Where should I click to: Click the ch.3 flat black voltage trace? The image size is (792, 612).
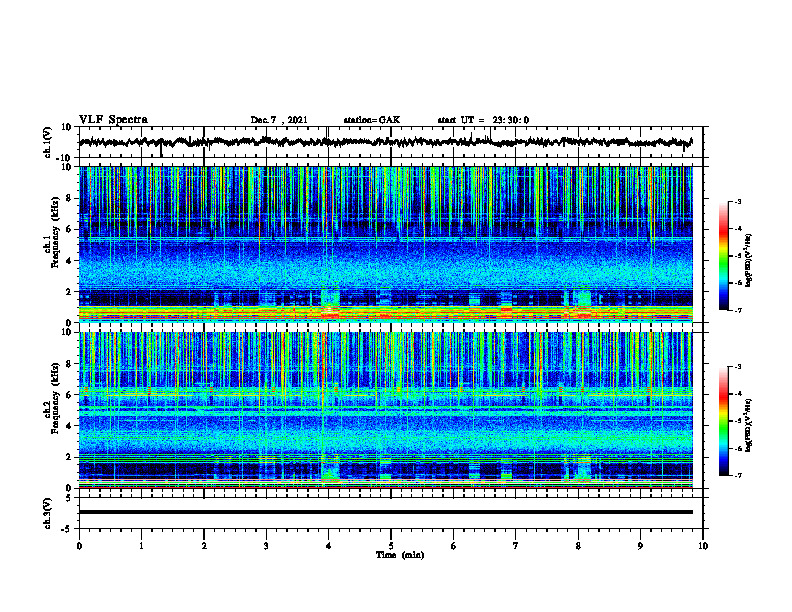pyautogui.click(x=385, y=512)
